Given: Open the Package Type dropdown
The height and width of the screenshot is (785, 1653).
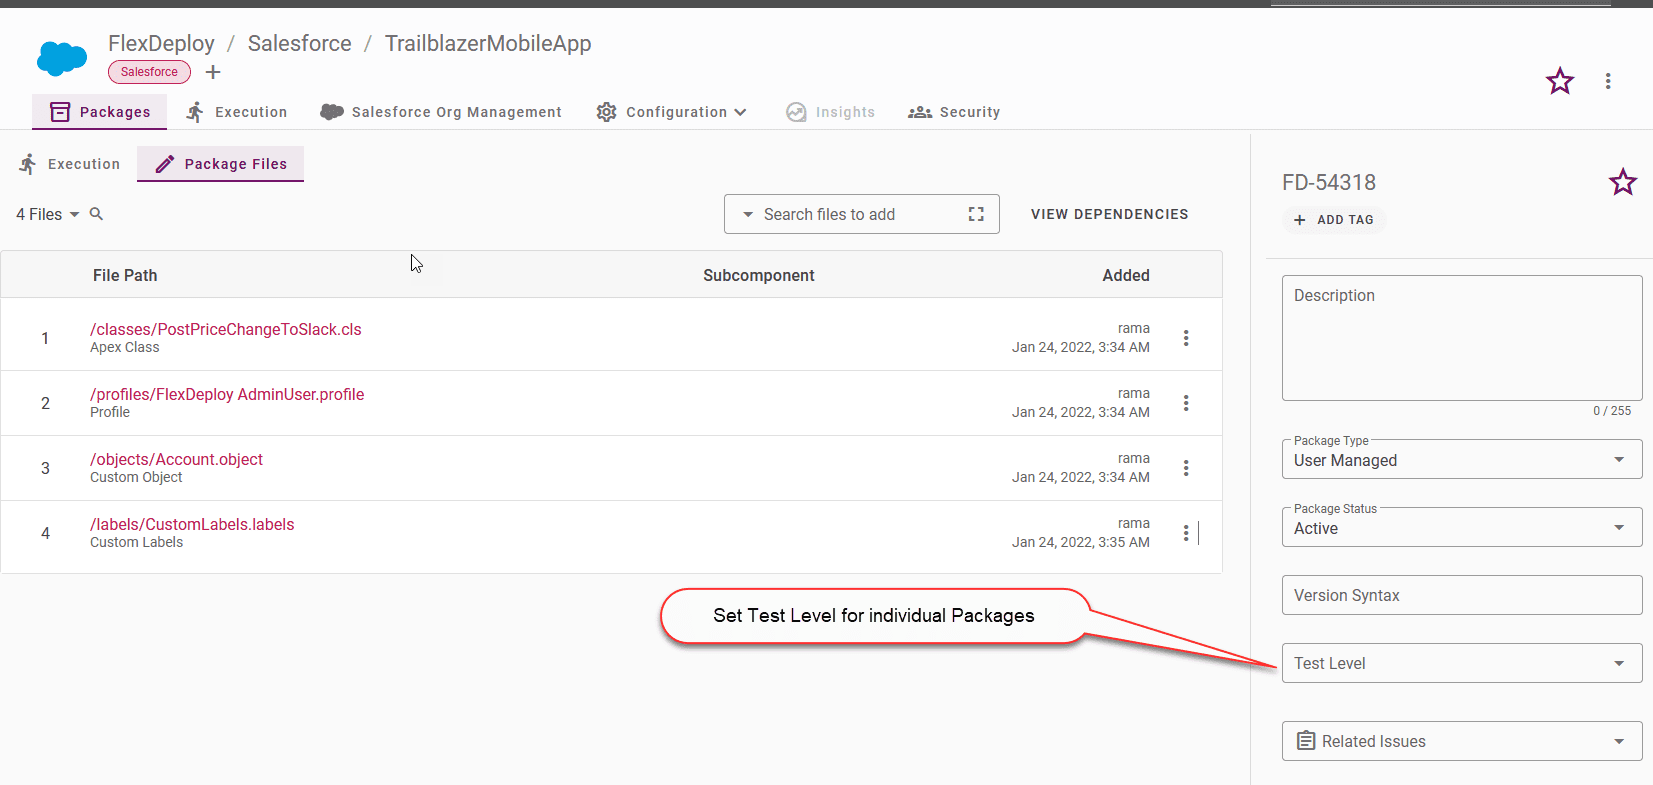Looking at the screenshot, I should coord(1462,460).
